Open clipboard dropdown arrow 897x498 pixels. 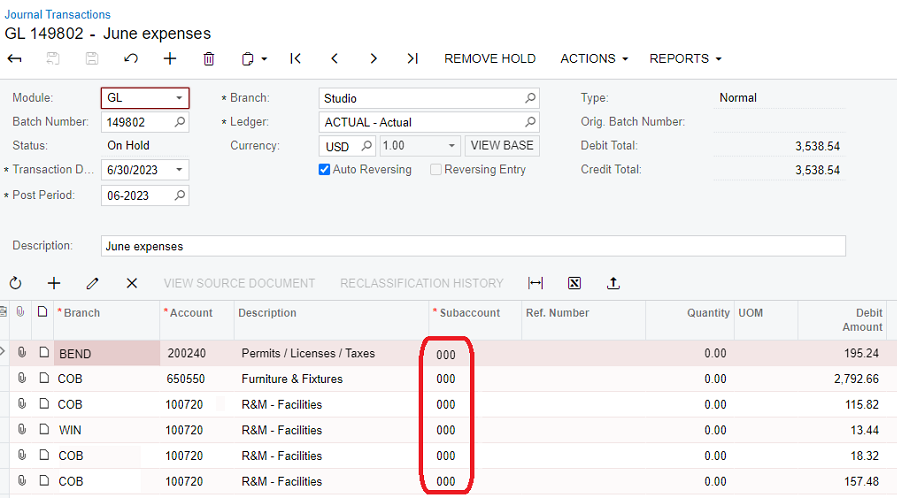[x=264, y=59]
